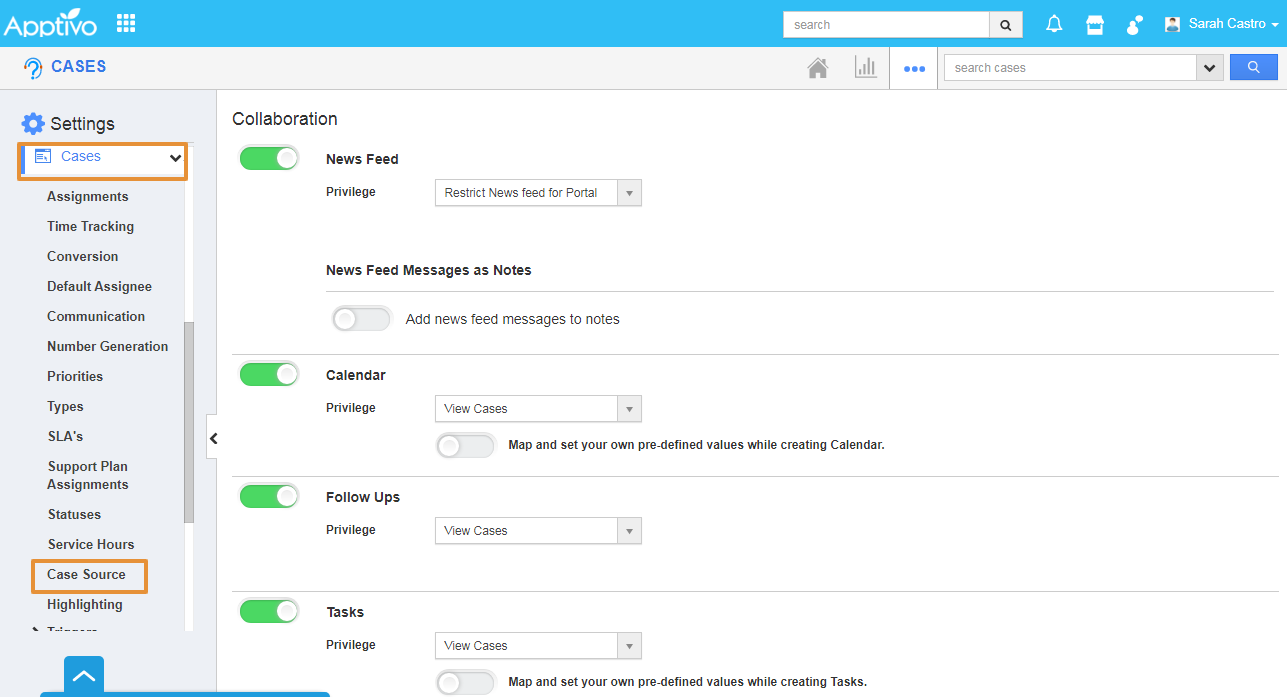This screenshot has height=697, width=1287.
Task: Turn off the Follow Ups toggle
Action: [269, 496]
